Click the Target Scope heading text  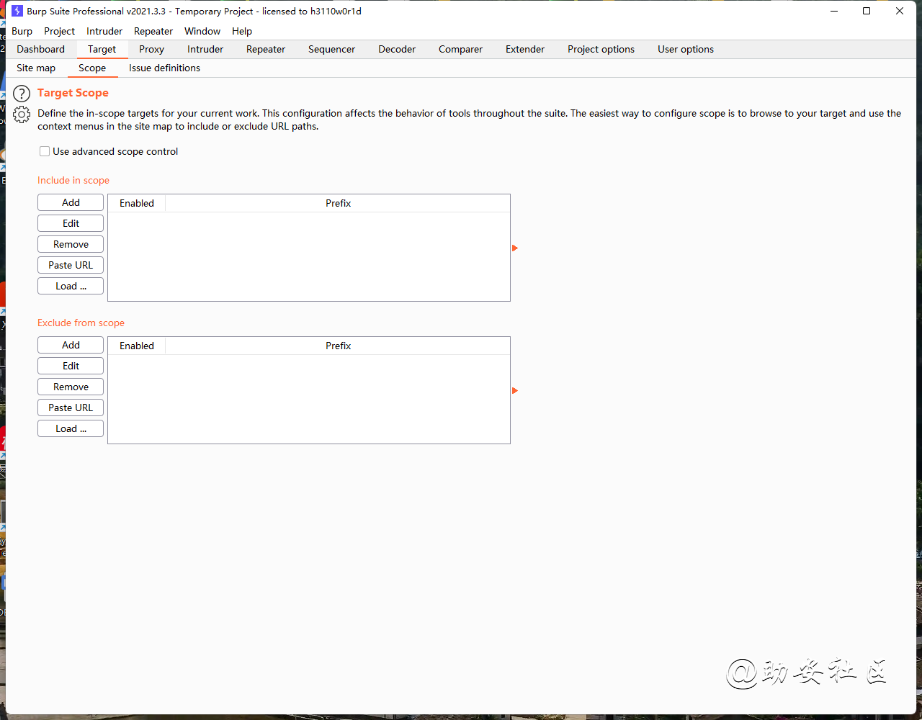point(73,93)
